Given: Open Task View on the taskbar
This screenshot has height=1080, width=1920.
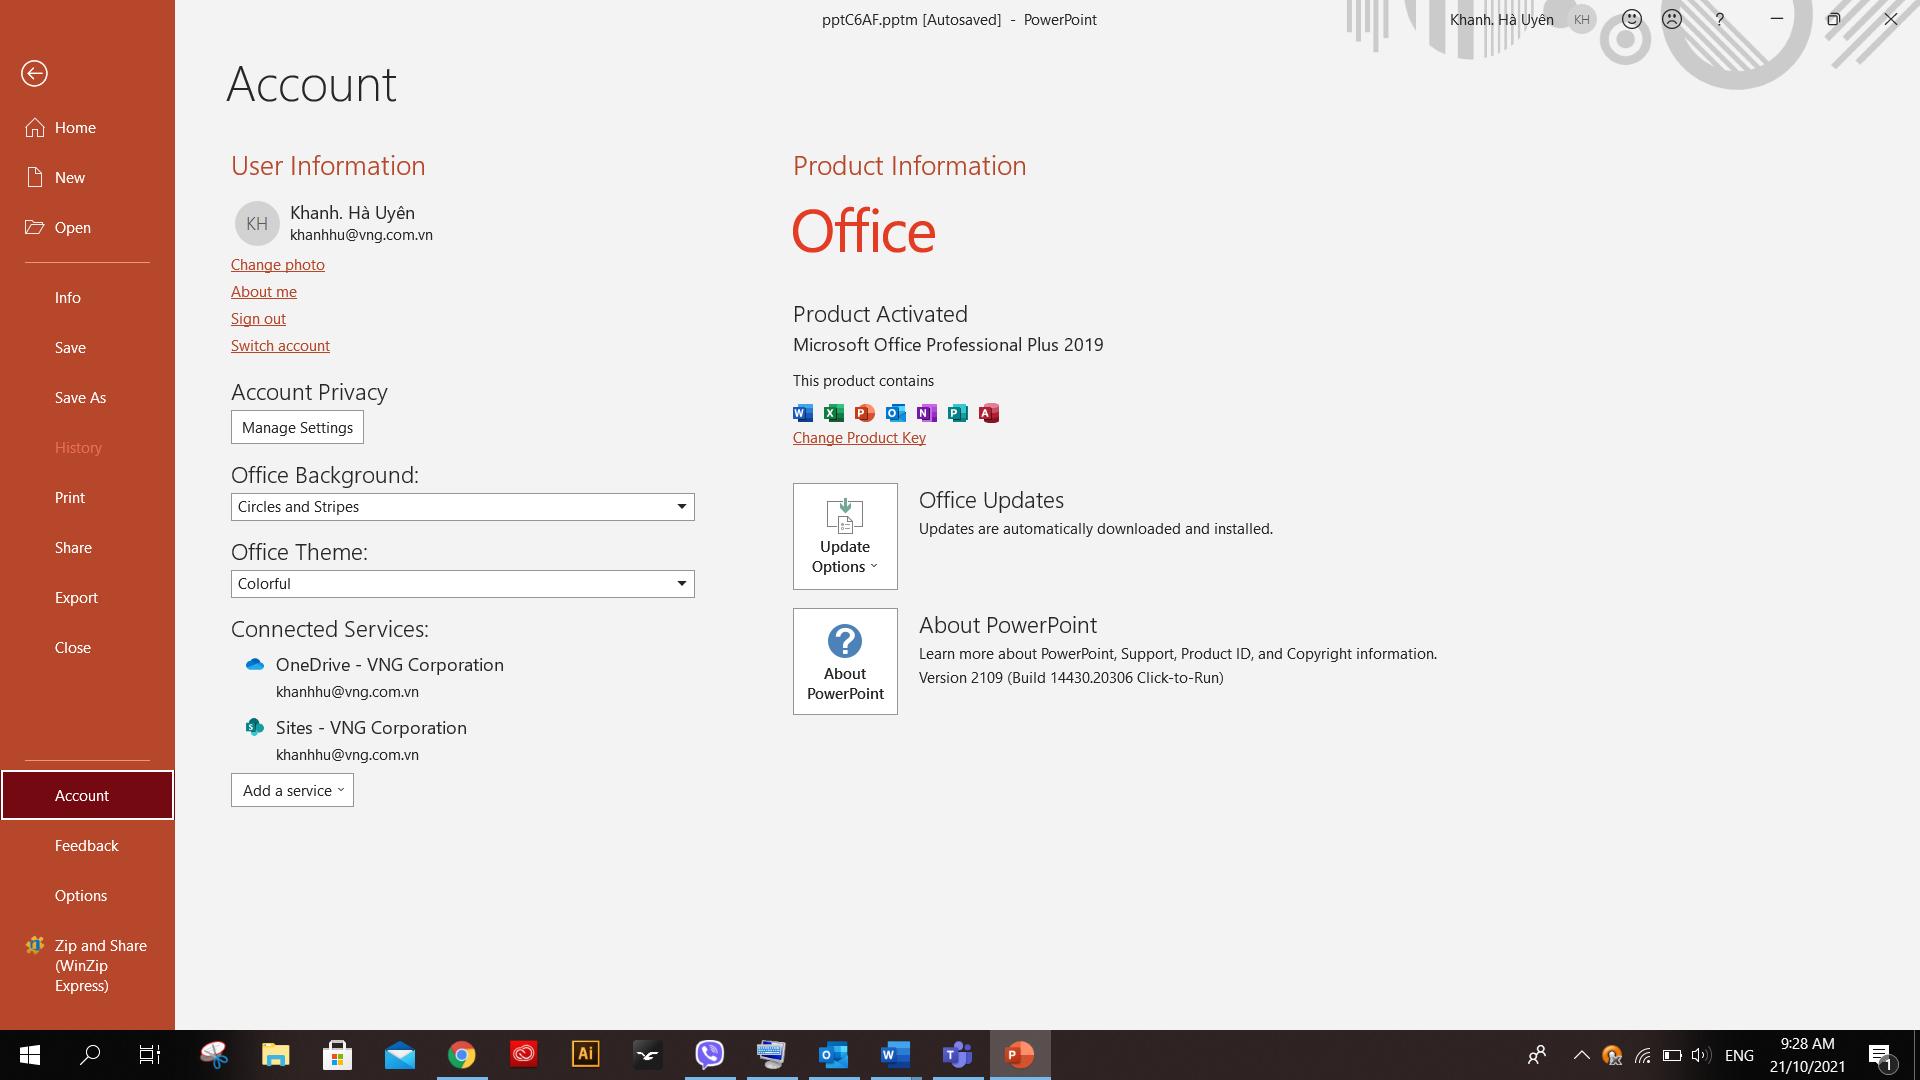Looking at the screenshot, I should pos(150,1055).
